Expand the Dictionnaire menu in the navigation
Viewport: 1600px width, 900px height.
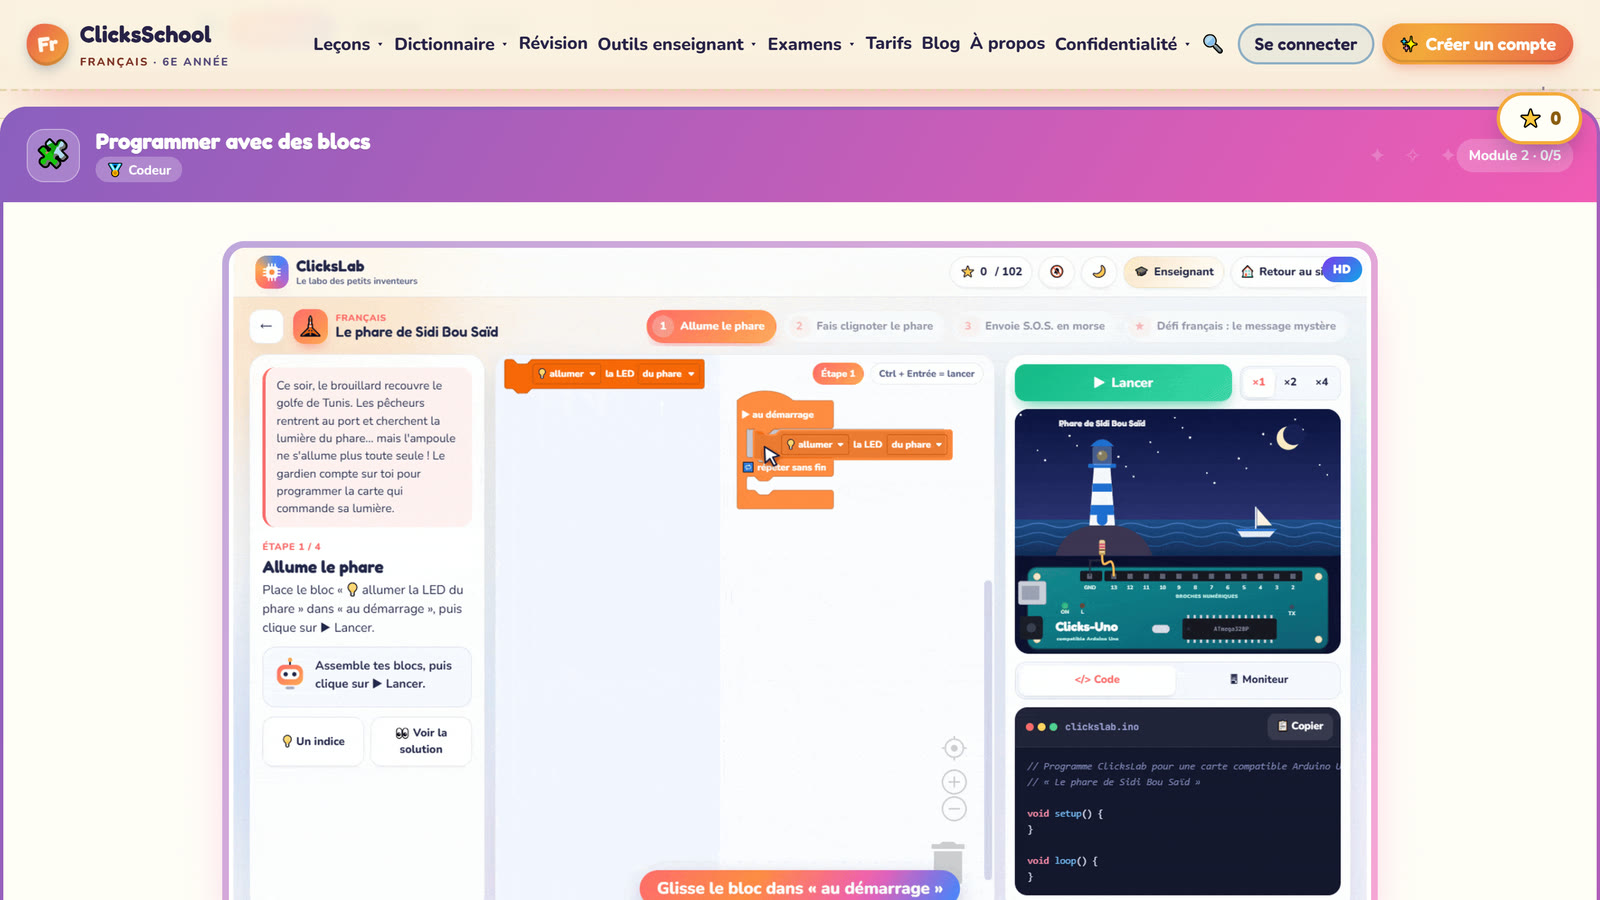[x=450, y=44]
